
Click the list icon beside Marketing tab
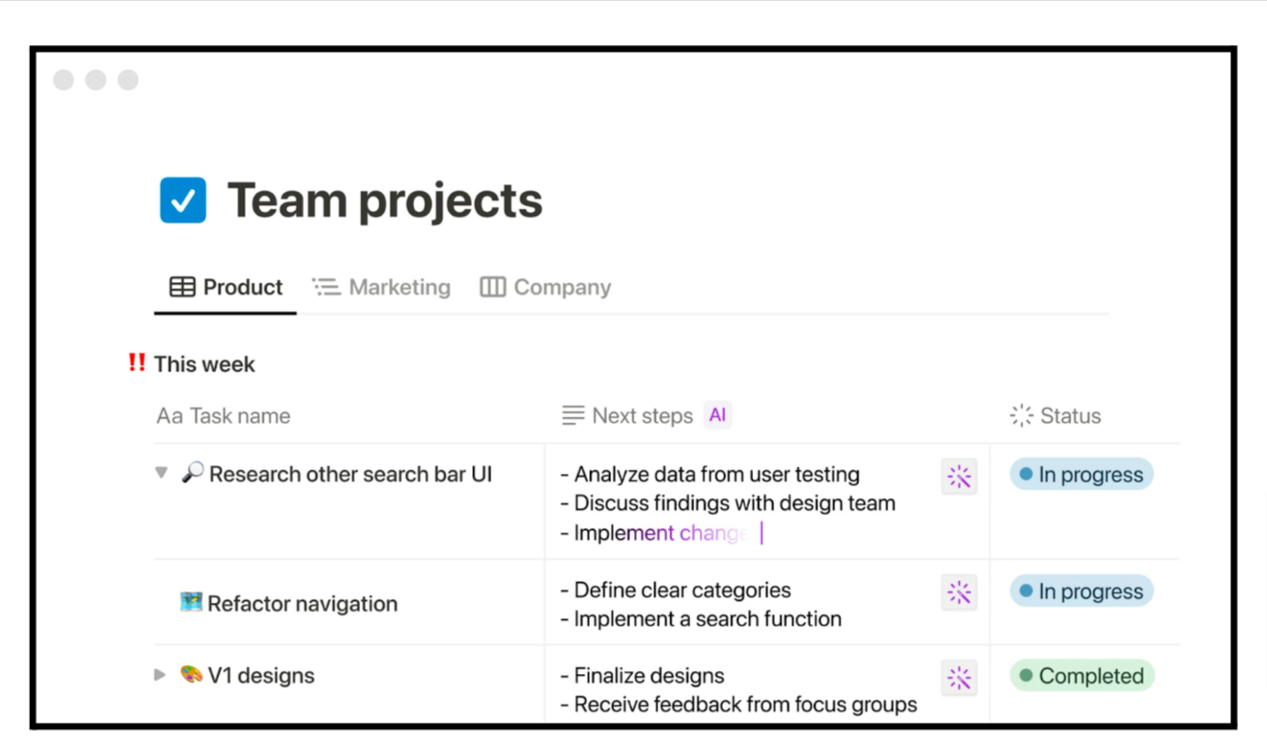point(326,286)
